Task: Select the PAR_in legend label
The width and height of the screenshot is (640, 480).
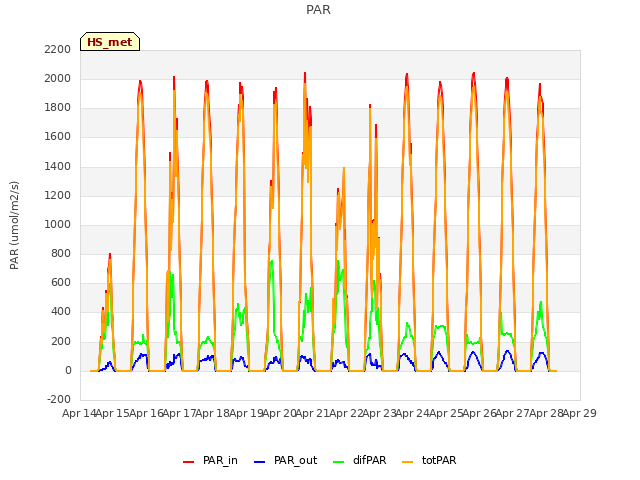Action: click(220, 460)
